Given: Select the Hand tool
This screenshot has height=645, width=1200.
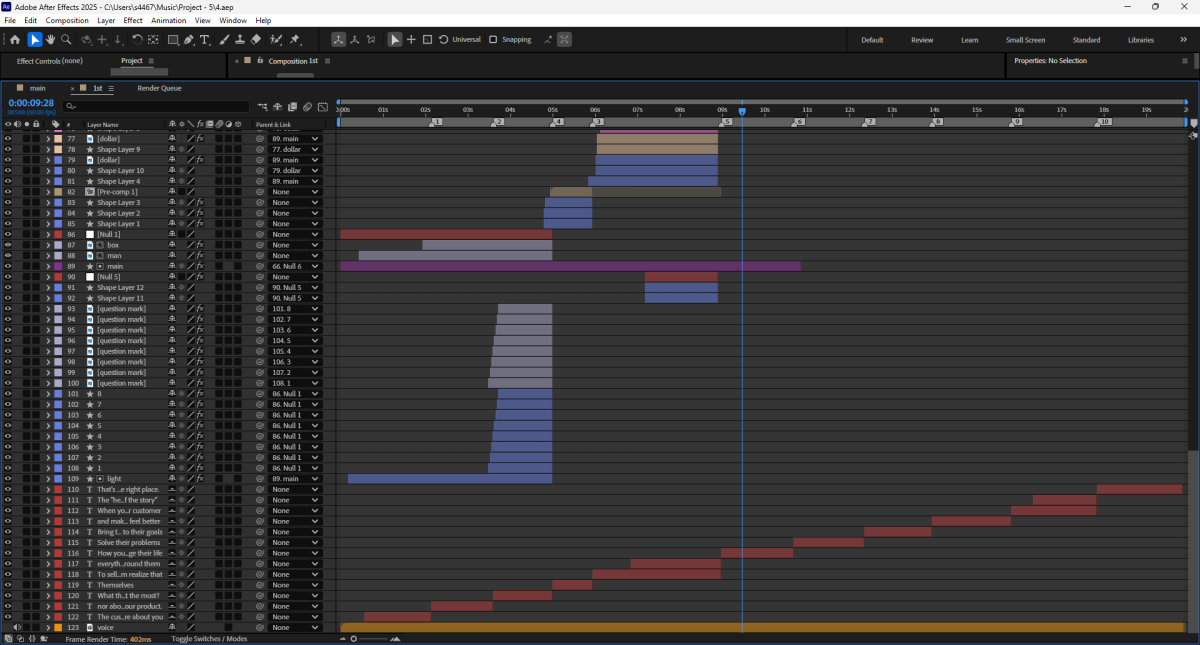Looking at the screenshot, I should click(50, 40).
